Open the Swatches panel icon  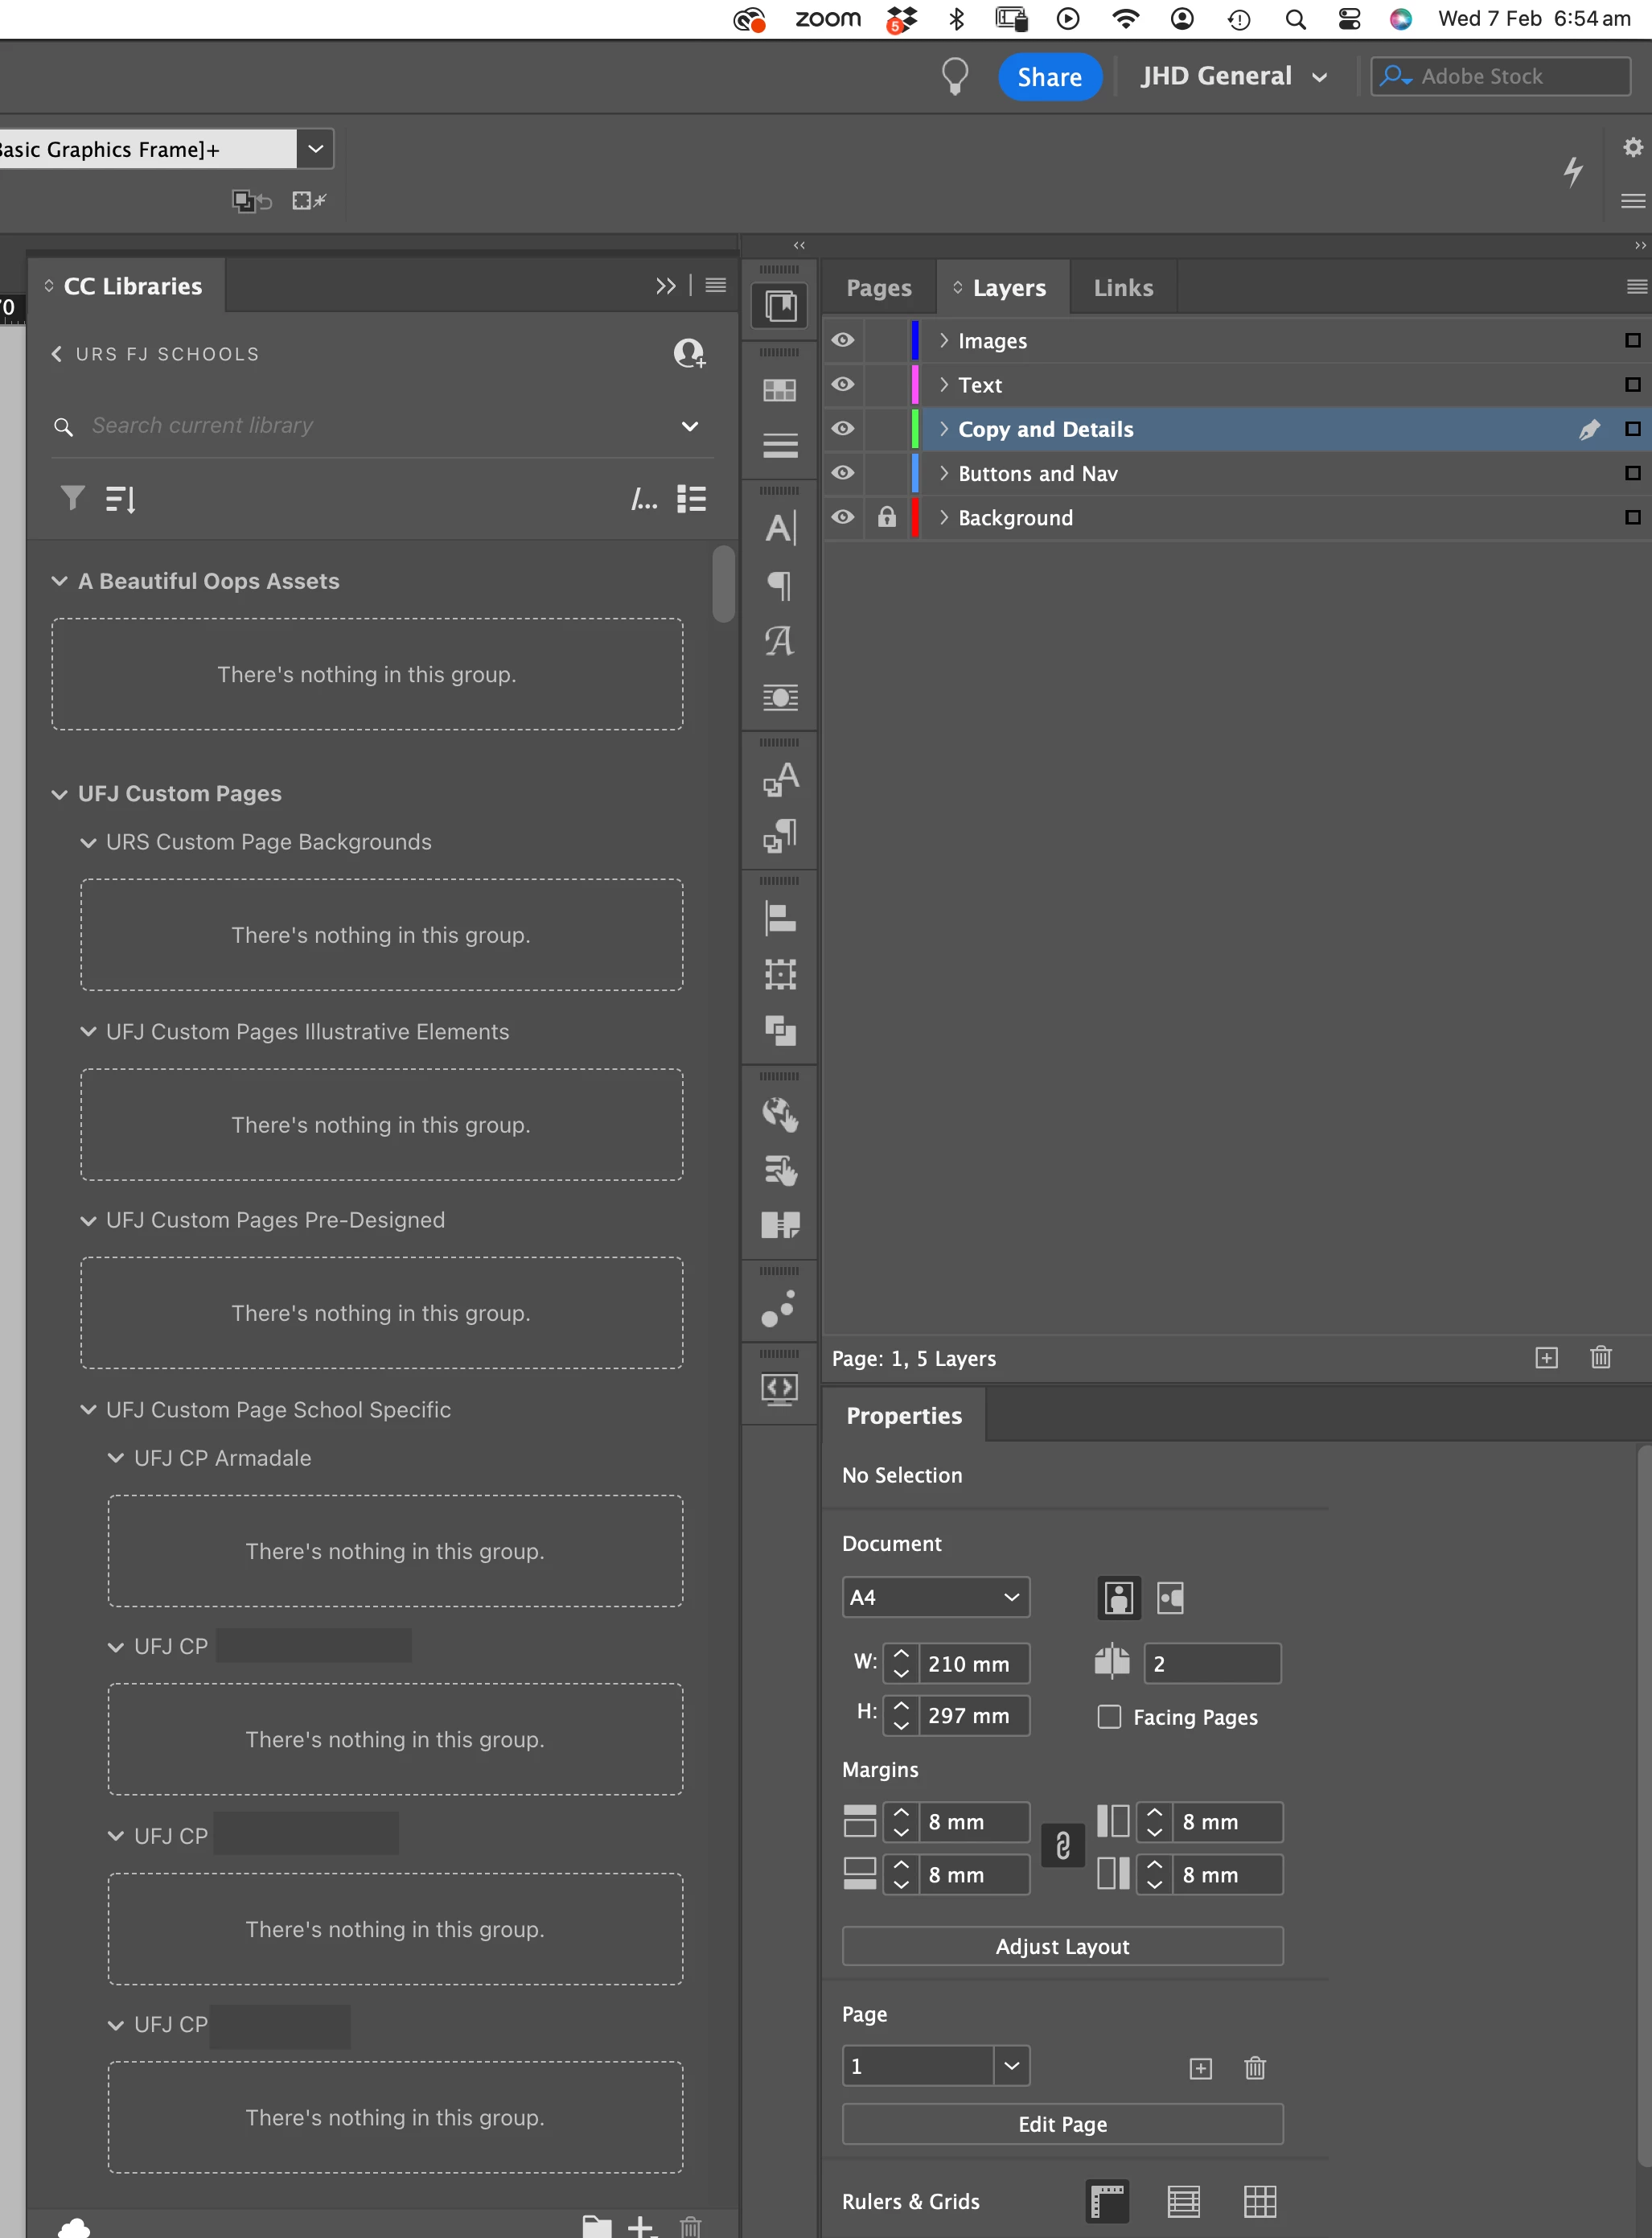point(780,390)
